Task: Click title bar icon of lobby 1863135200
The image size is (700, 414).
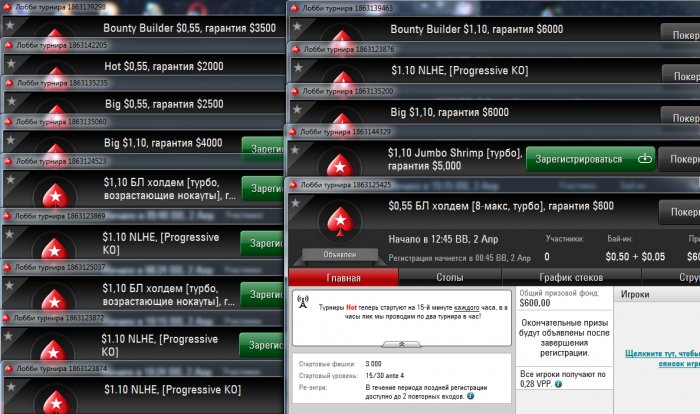Action: point(295,91)
